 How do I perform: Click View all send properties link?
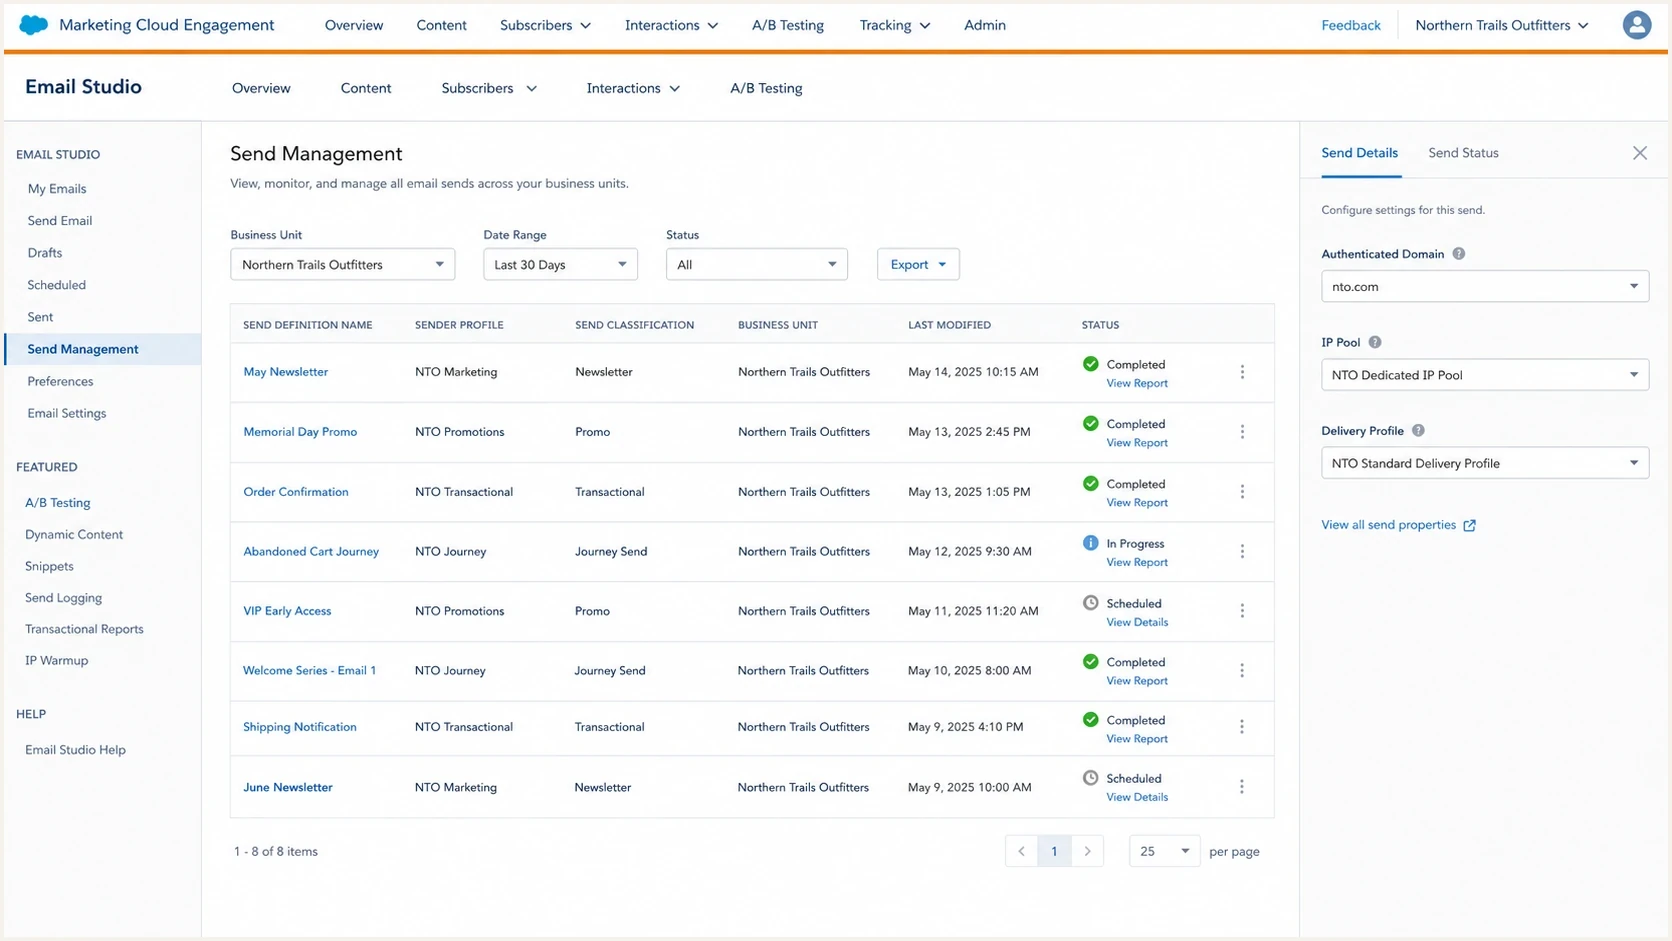point(1388,525)
